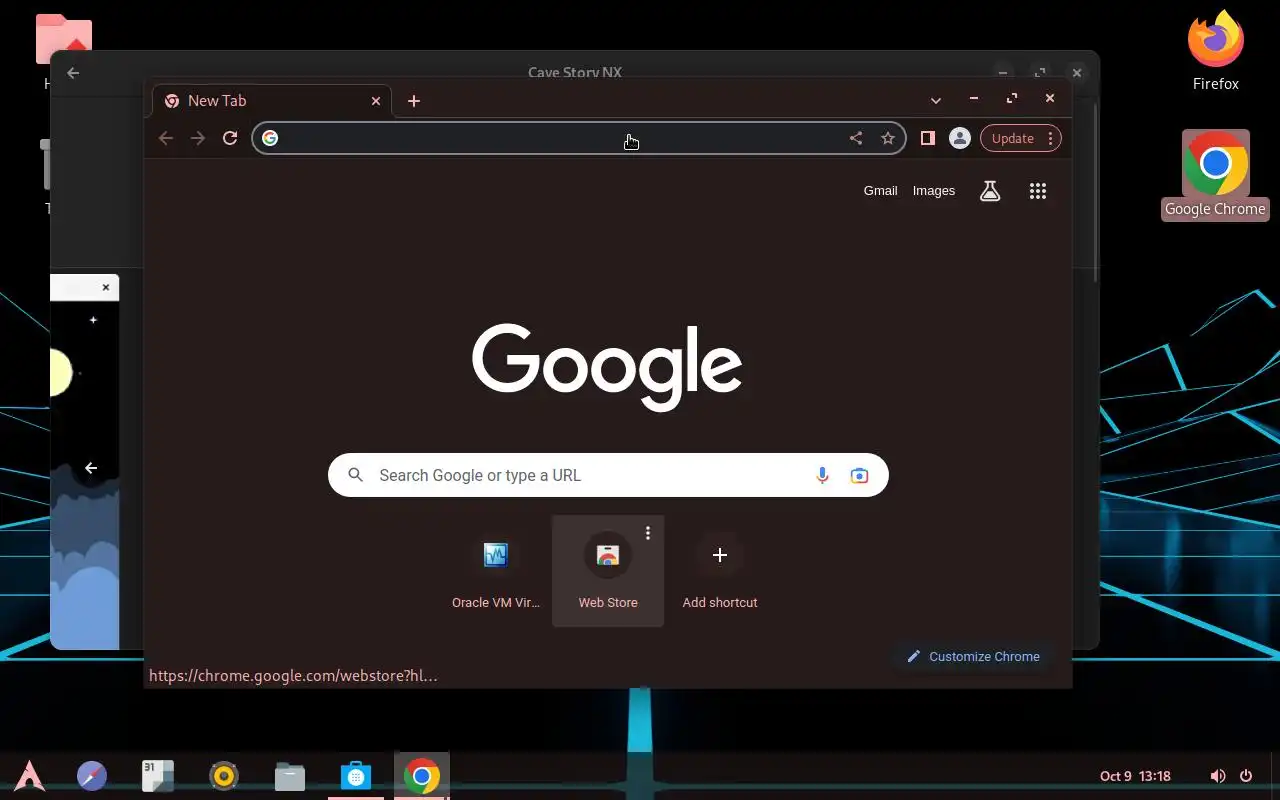Open the applications menu in taskbar
The image size is (1280, 800).
29,776
